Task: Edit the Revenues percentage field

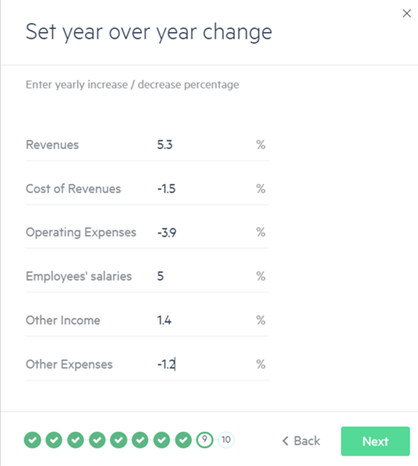Action: pyautogui.click(x=203, y=145)
